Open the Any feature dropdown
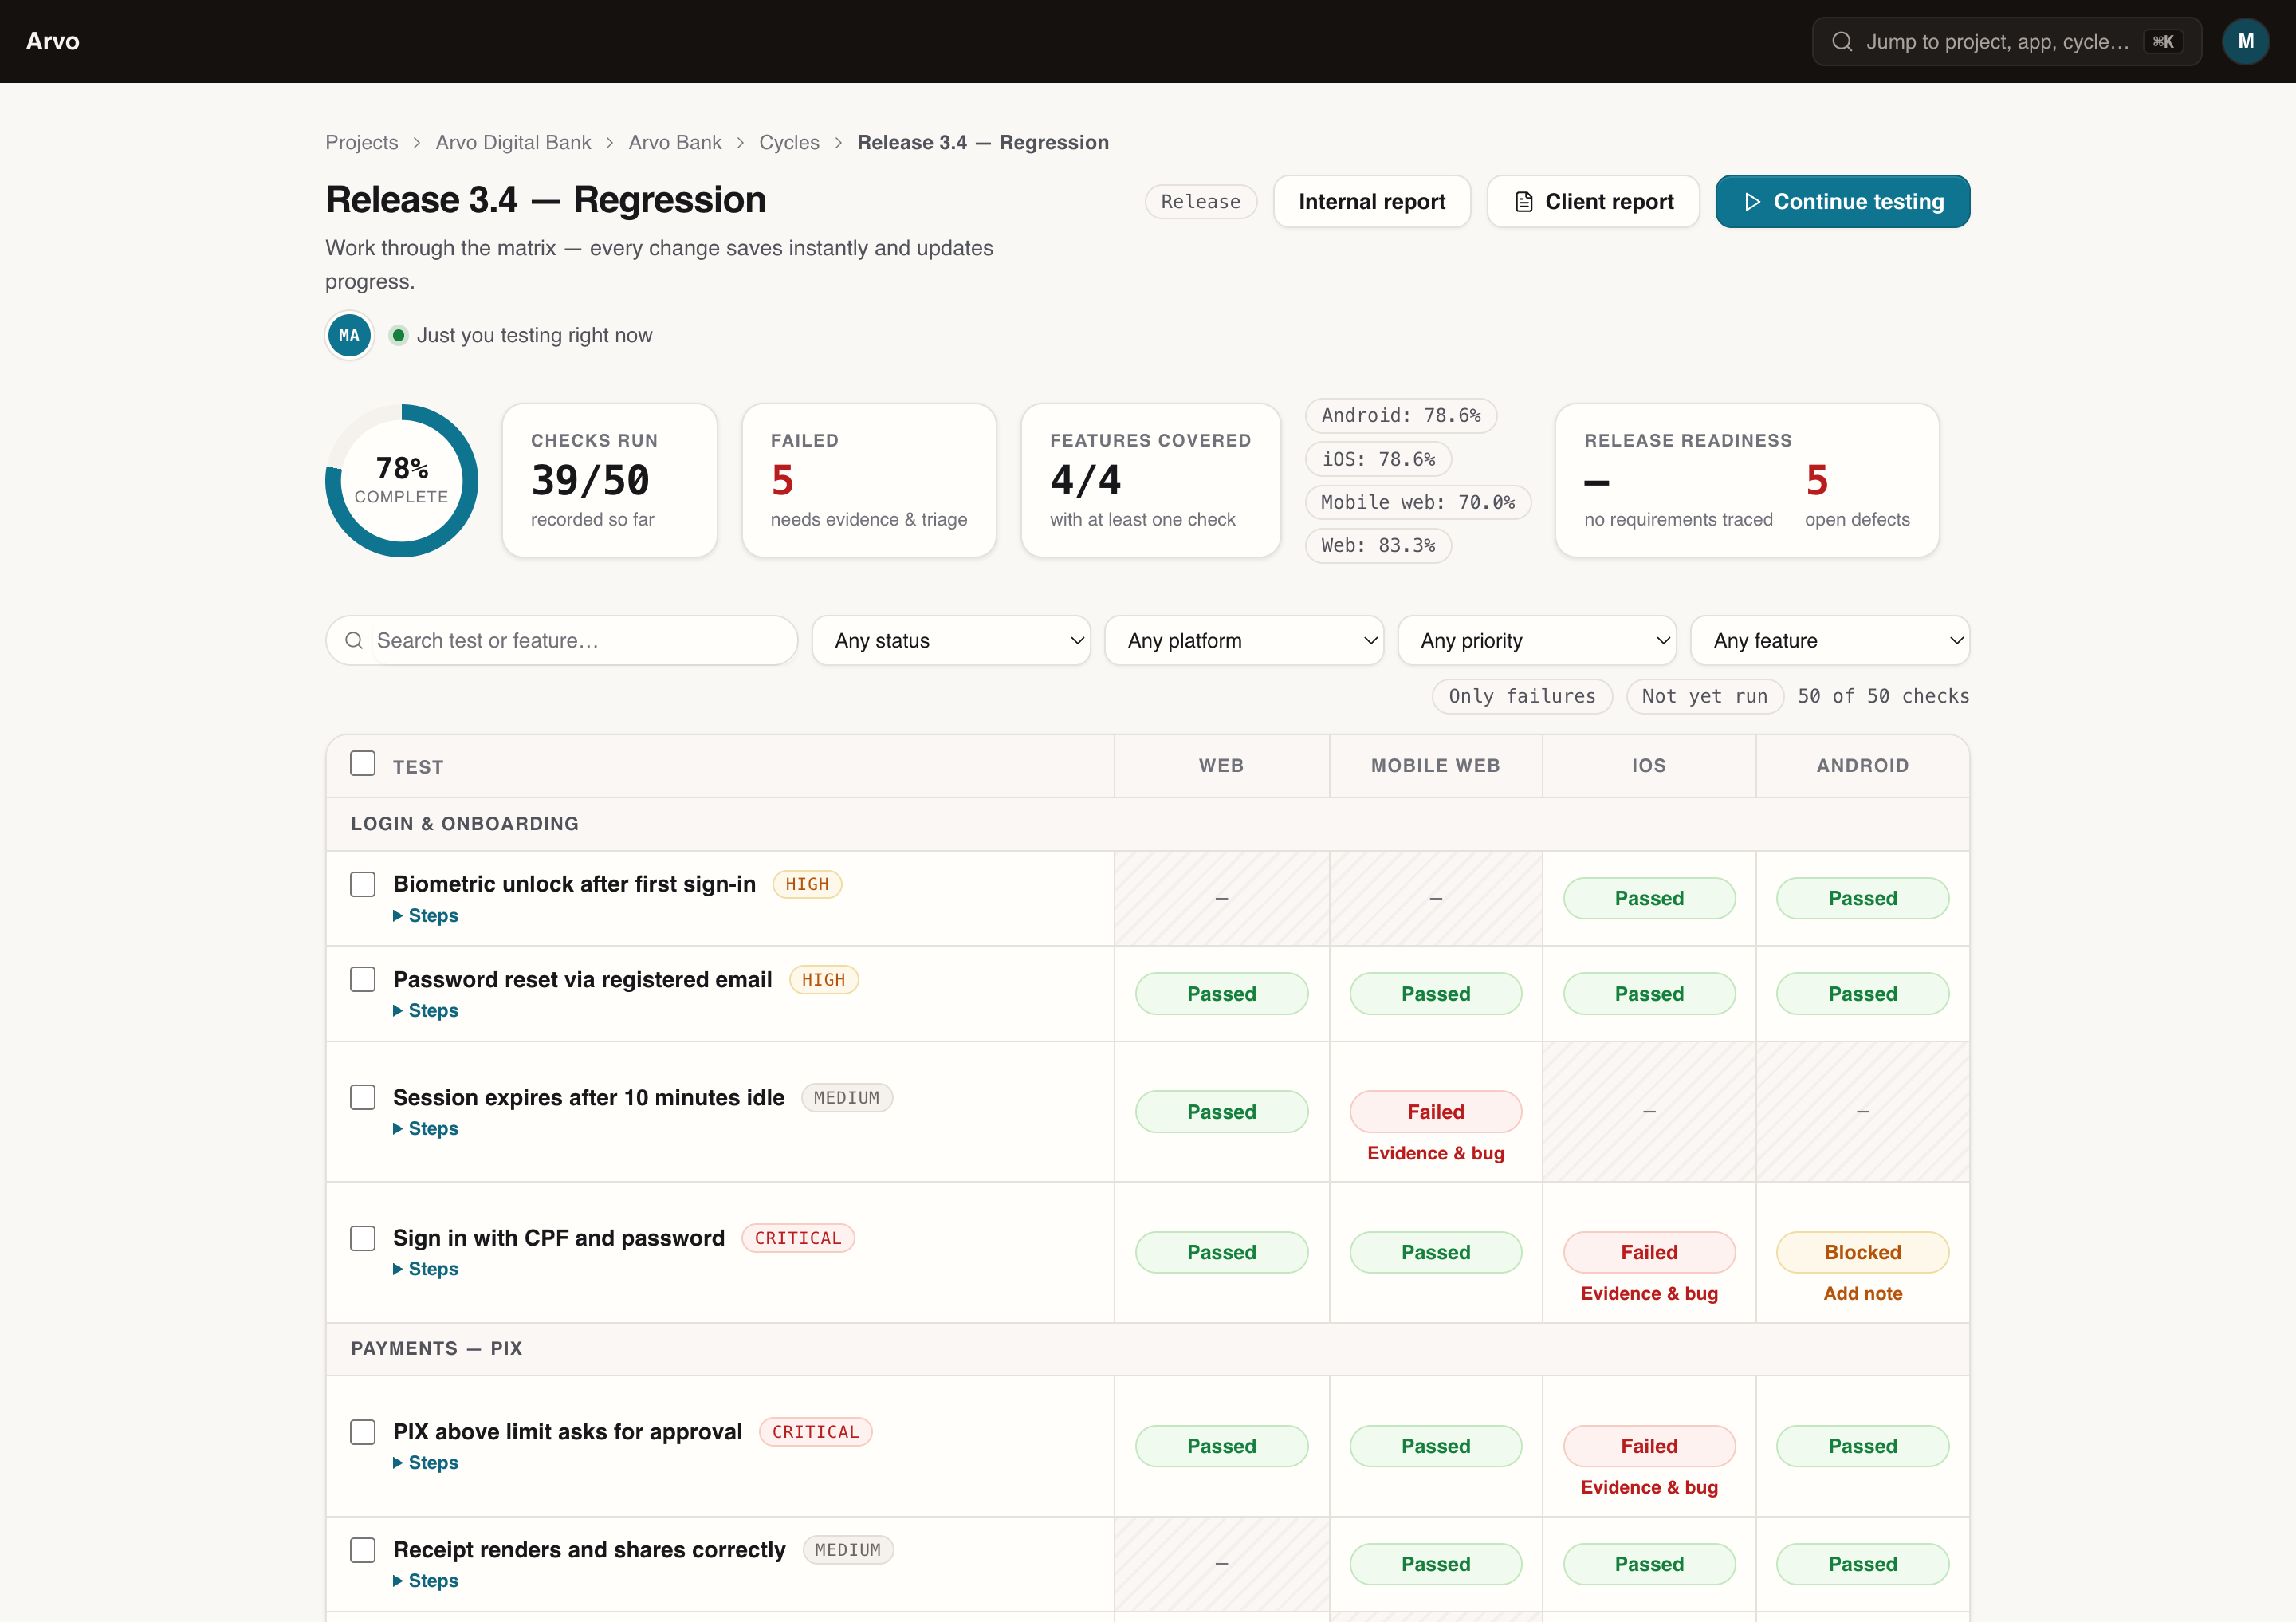The width and height of the screenshot is (2296, 1622). click(x=1829, y=640)
